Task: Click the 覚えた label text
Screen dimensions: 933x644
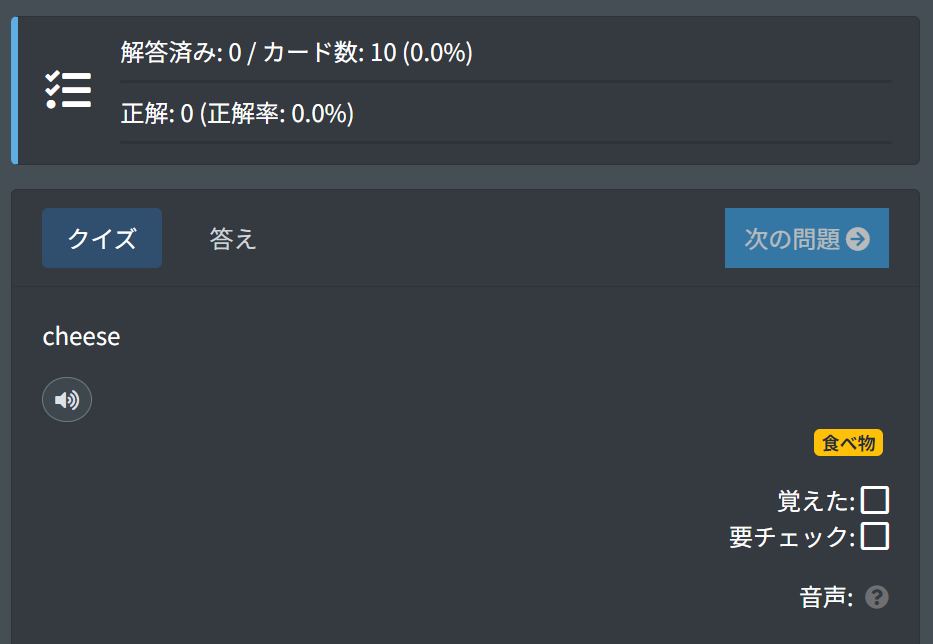Action: 816,501
